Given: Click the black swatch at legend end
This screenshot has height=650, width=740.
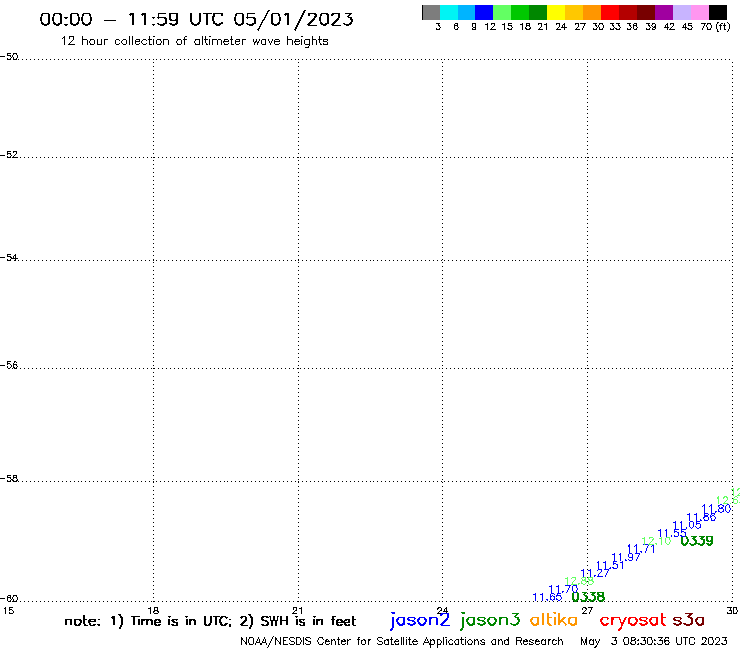Looking at the screenshot, I should click(x=718, y=12).
